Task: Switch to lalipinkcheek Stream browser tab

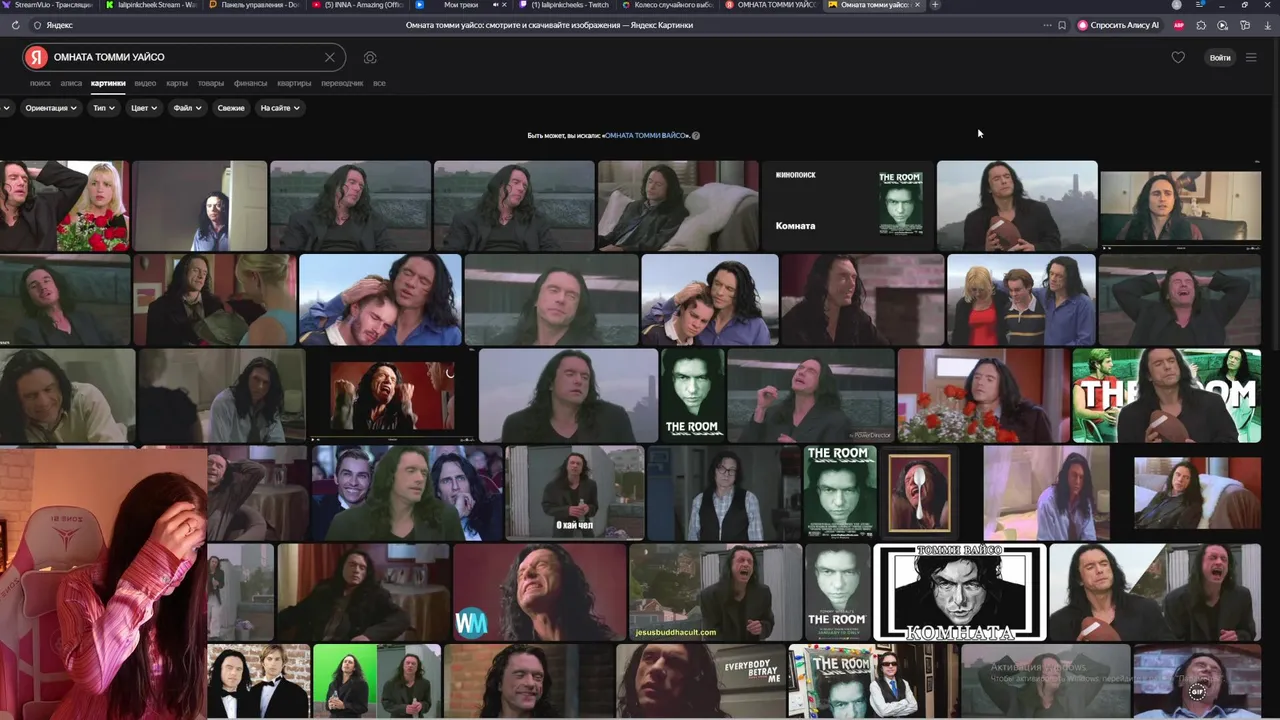Action: 150,5
